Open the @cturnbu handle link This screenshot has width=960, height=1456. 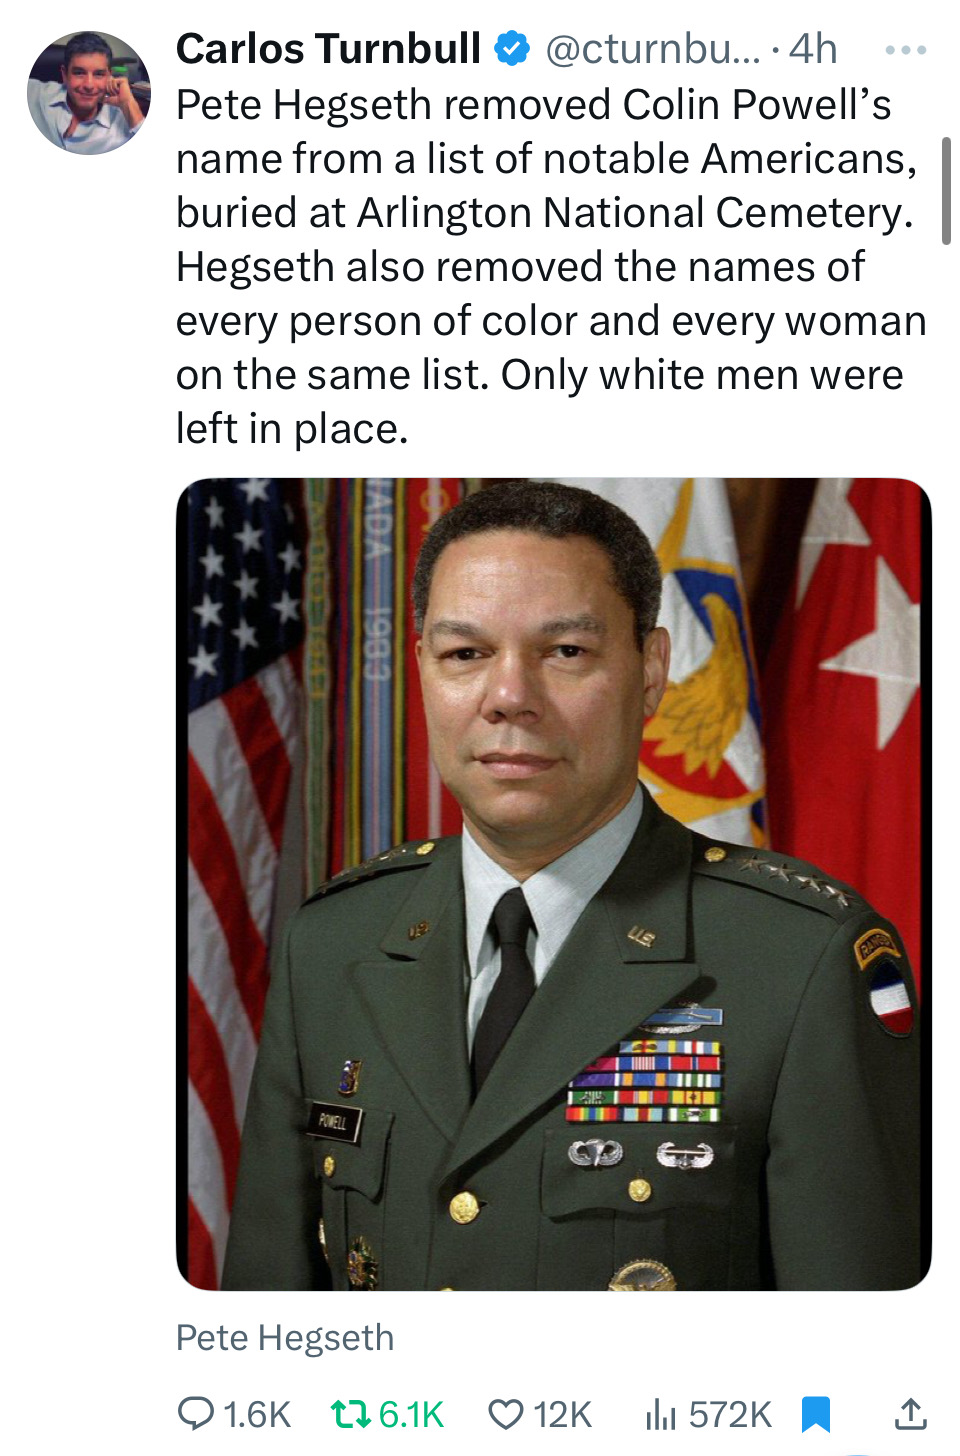click(652, 49)
